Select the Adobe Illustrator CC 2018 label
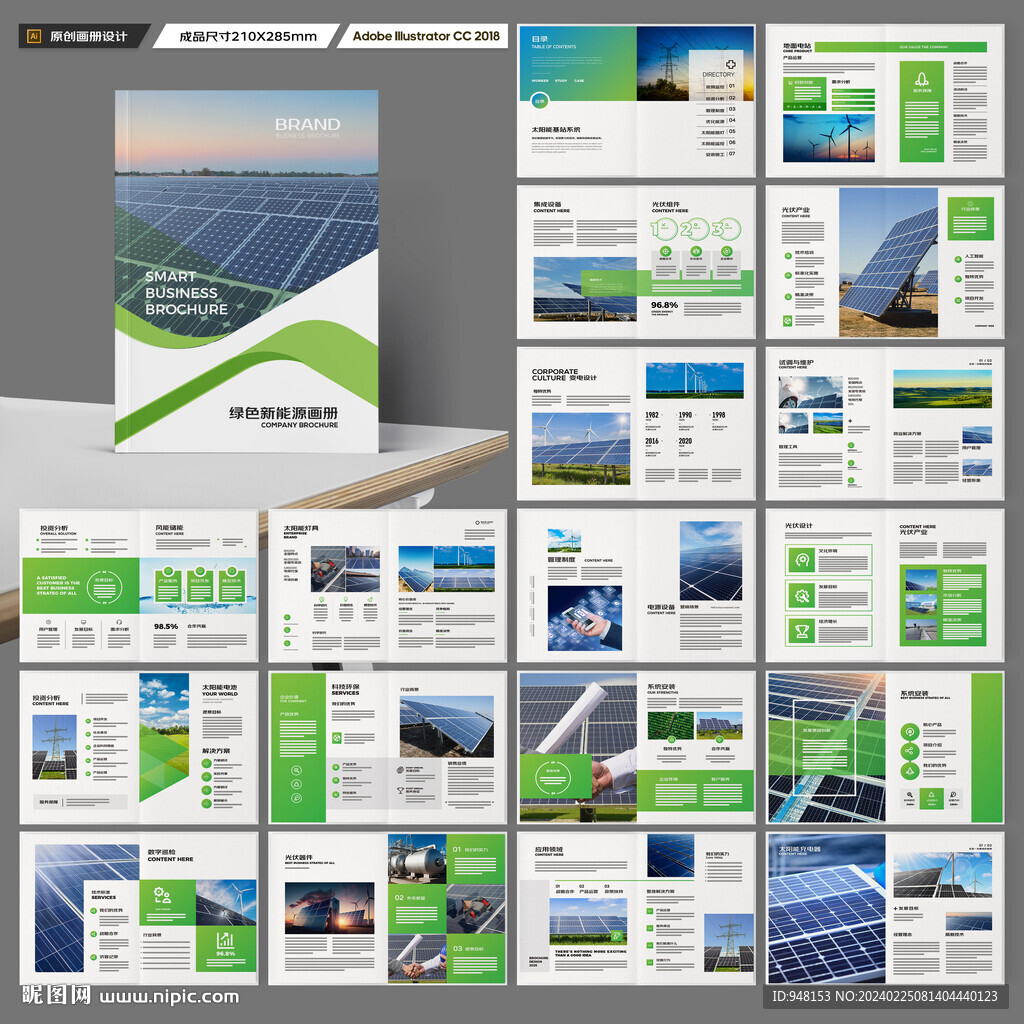This screenshot has width=1024, height=1024. [x=426, y=36]
